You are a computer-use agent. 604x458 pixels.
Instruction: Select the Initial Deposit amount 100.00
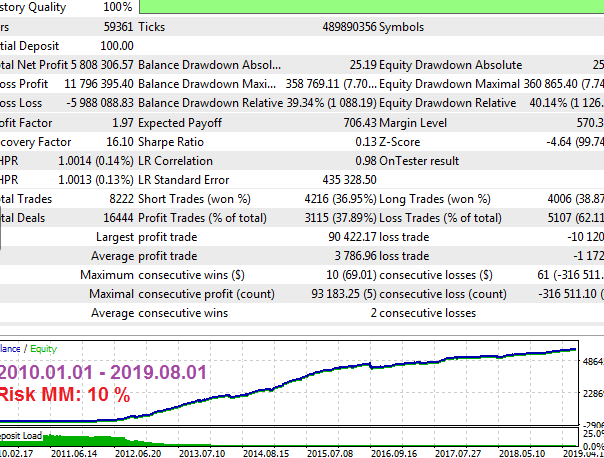point(115,45)
